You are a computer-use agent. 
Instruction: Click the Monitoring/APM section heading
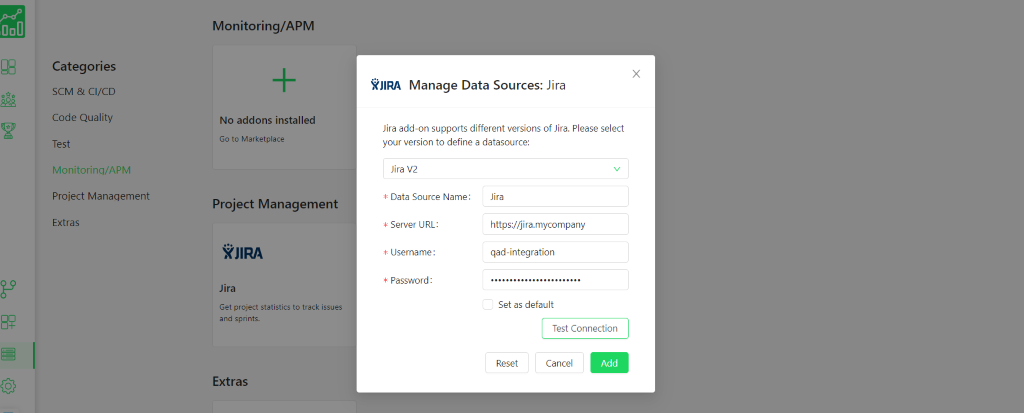264,26
